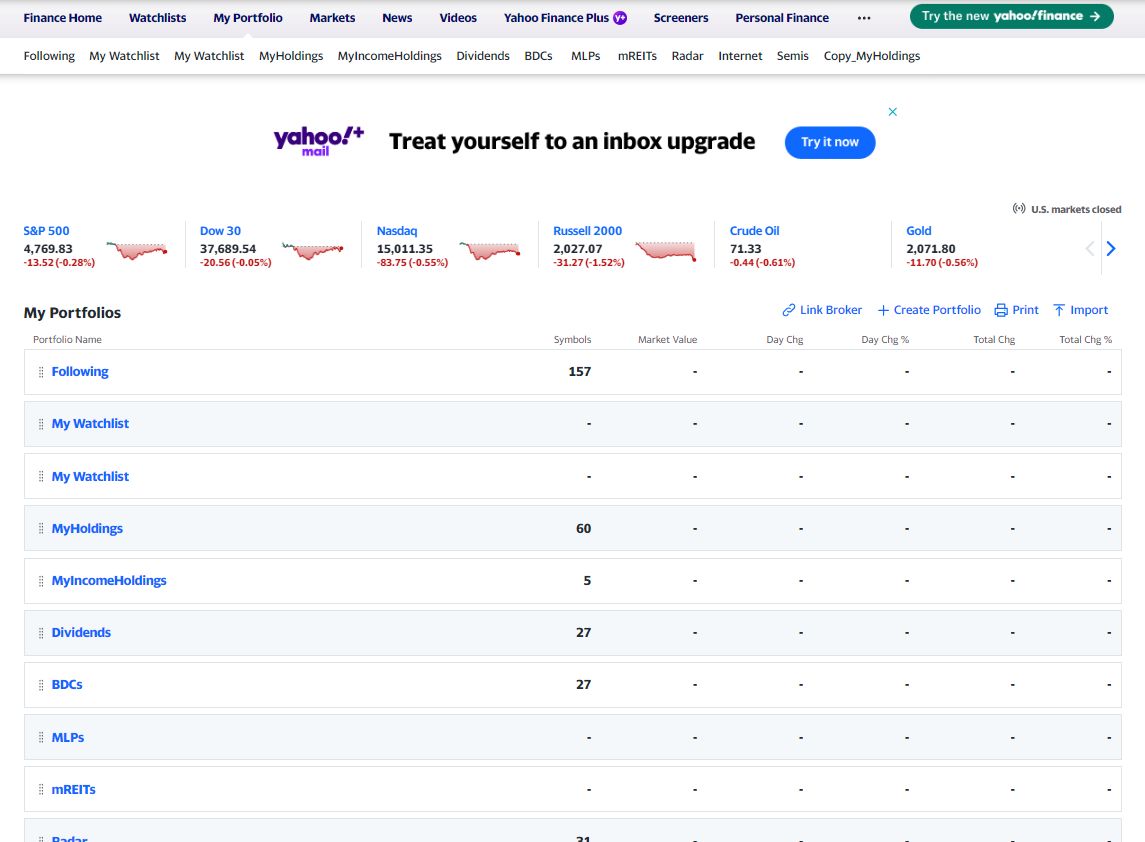Expand more navigation items via ellipsis
The image size is (1145, 842).
pos(864,18)
